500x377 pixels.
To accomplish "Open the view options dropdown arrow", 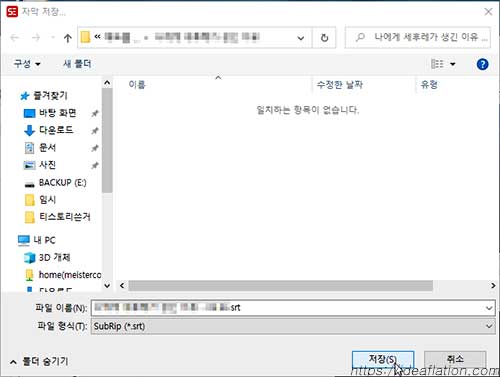I will pos(453,64).
